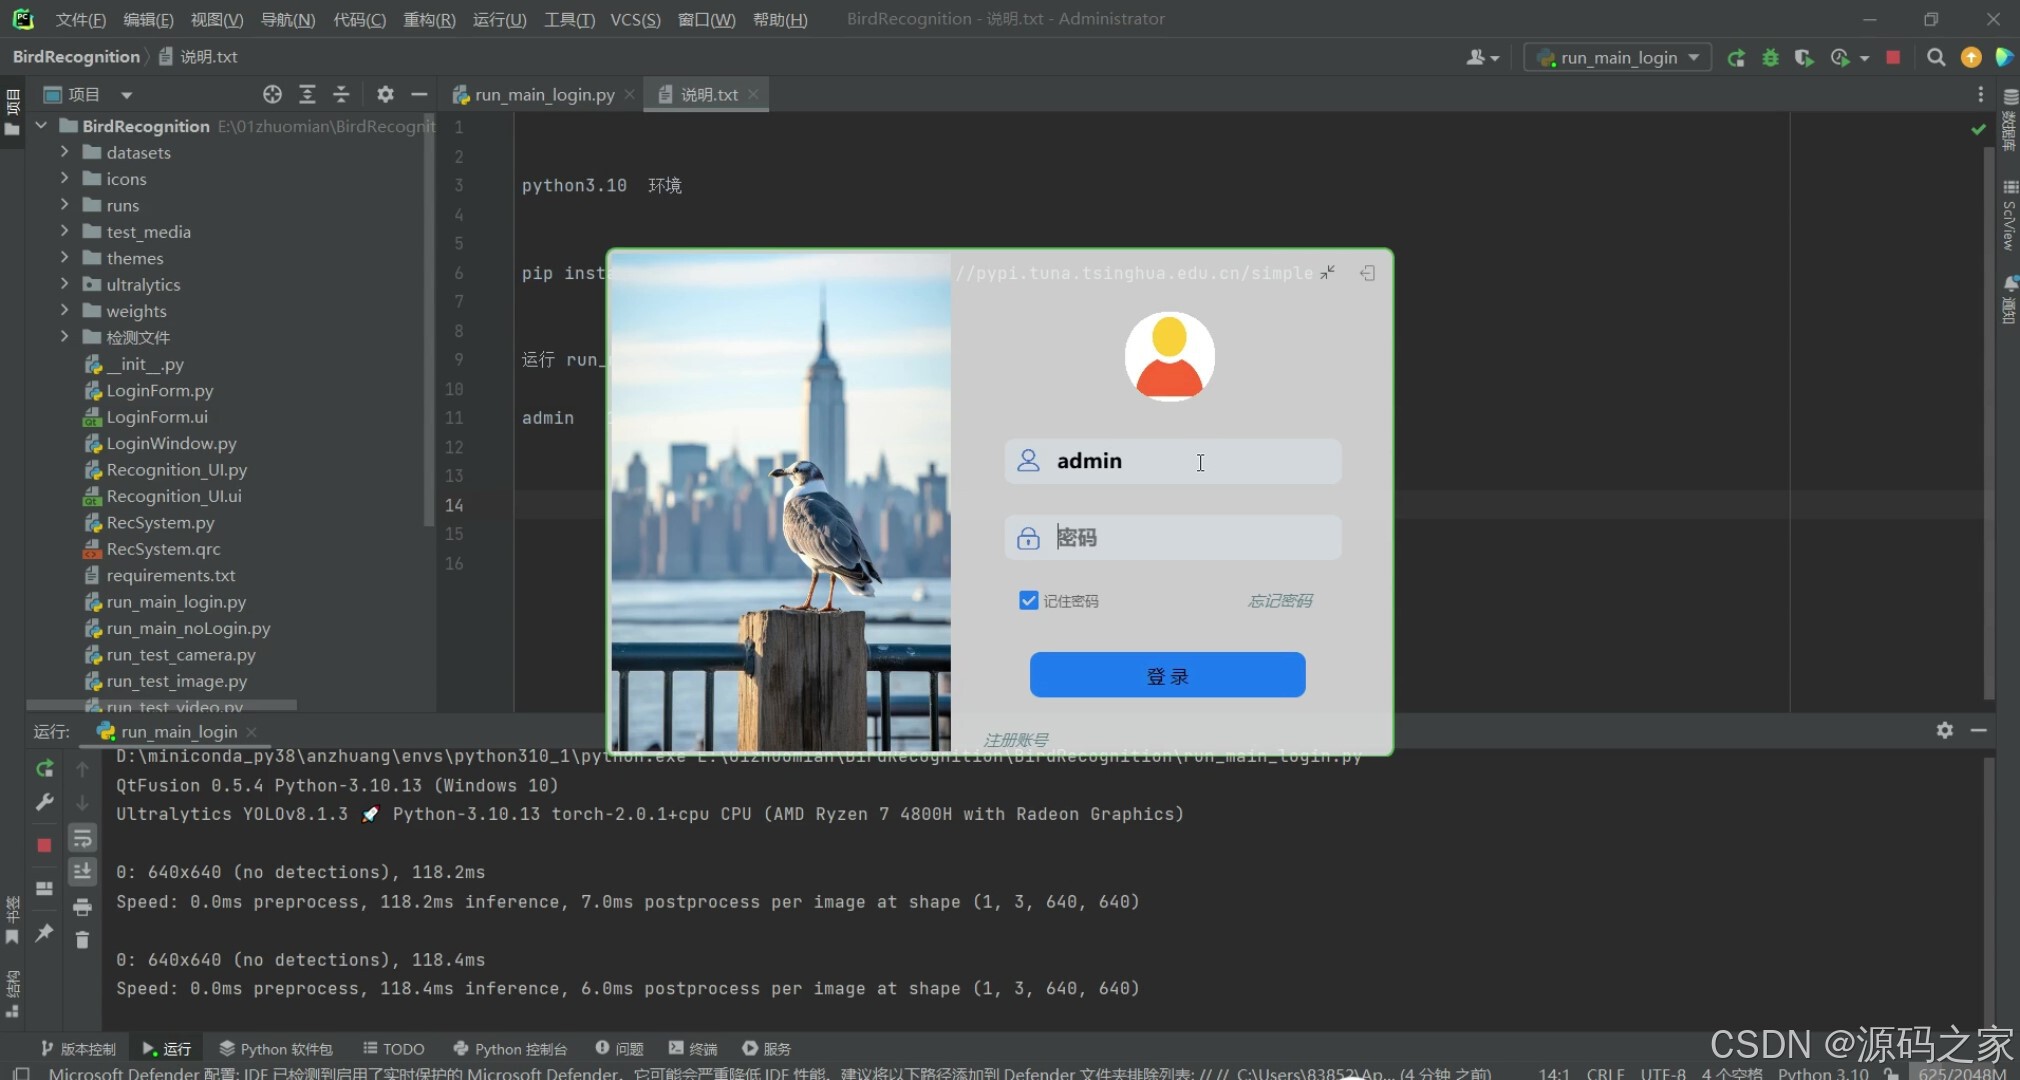
Task: Toggle the 记住密码 checkbox
Action: [x=1028, y=600]
